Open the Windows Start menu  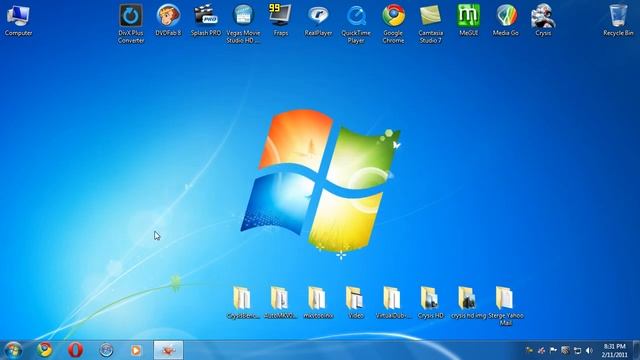pyautogui.click(x=13, y=350)
